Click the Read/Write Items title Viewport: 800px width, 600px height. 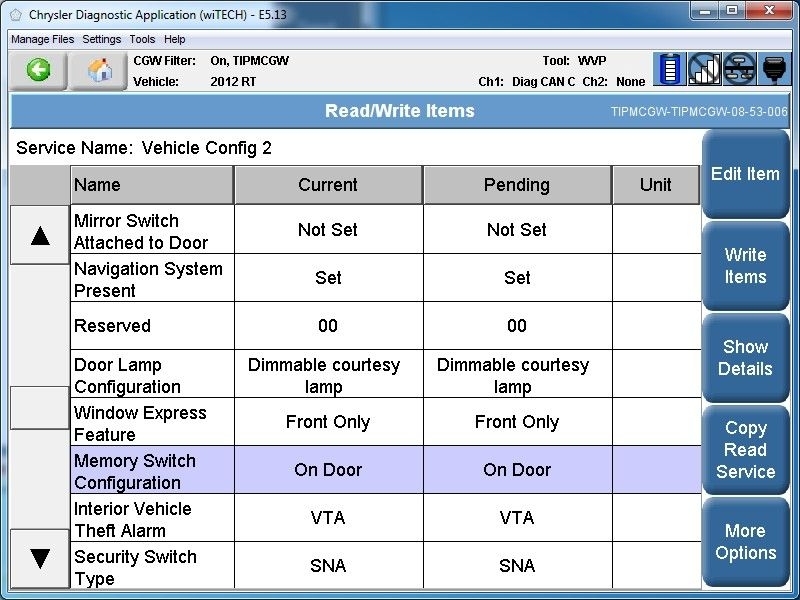pos(400,111)
